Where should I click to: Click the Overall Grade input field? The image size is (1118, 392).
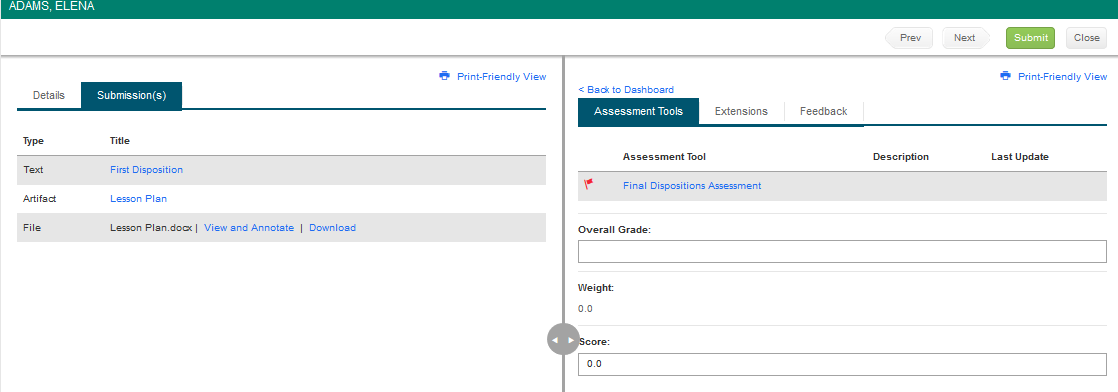[842, 252]
